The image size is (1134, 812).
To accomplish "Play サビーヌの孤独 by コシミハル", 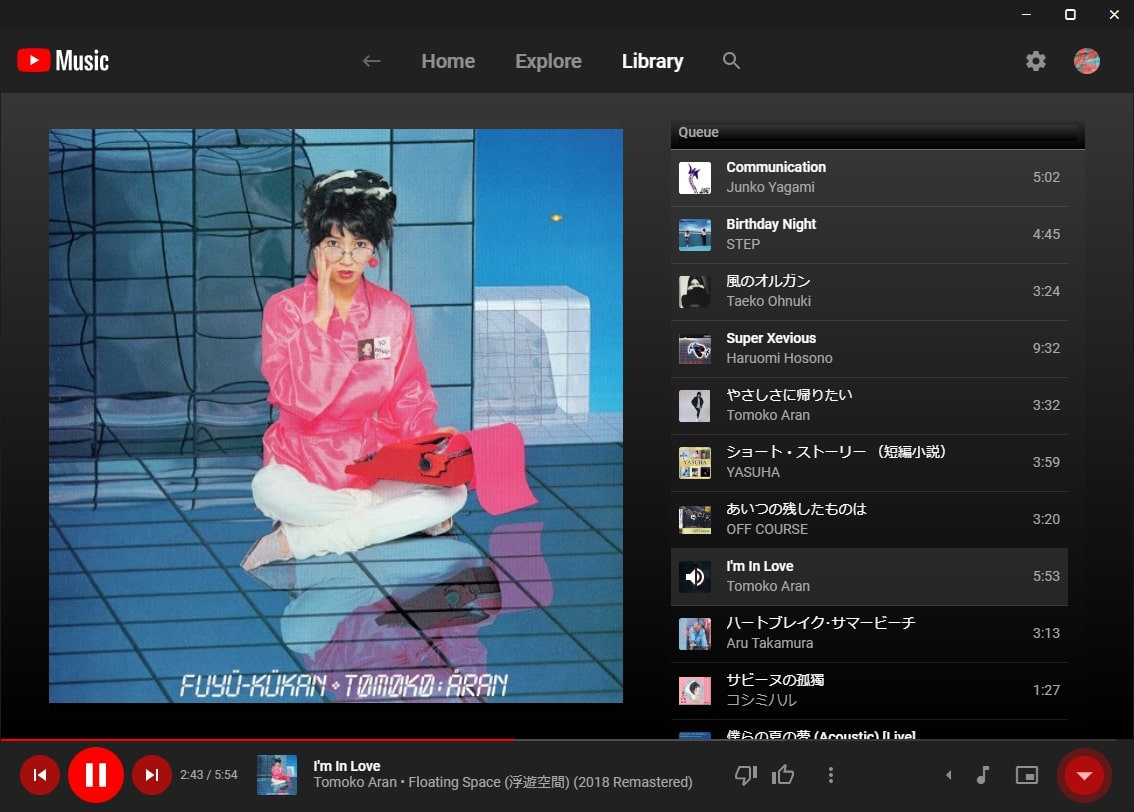I will click(869, 691).
